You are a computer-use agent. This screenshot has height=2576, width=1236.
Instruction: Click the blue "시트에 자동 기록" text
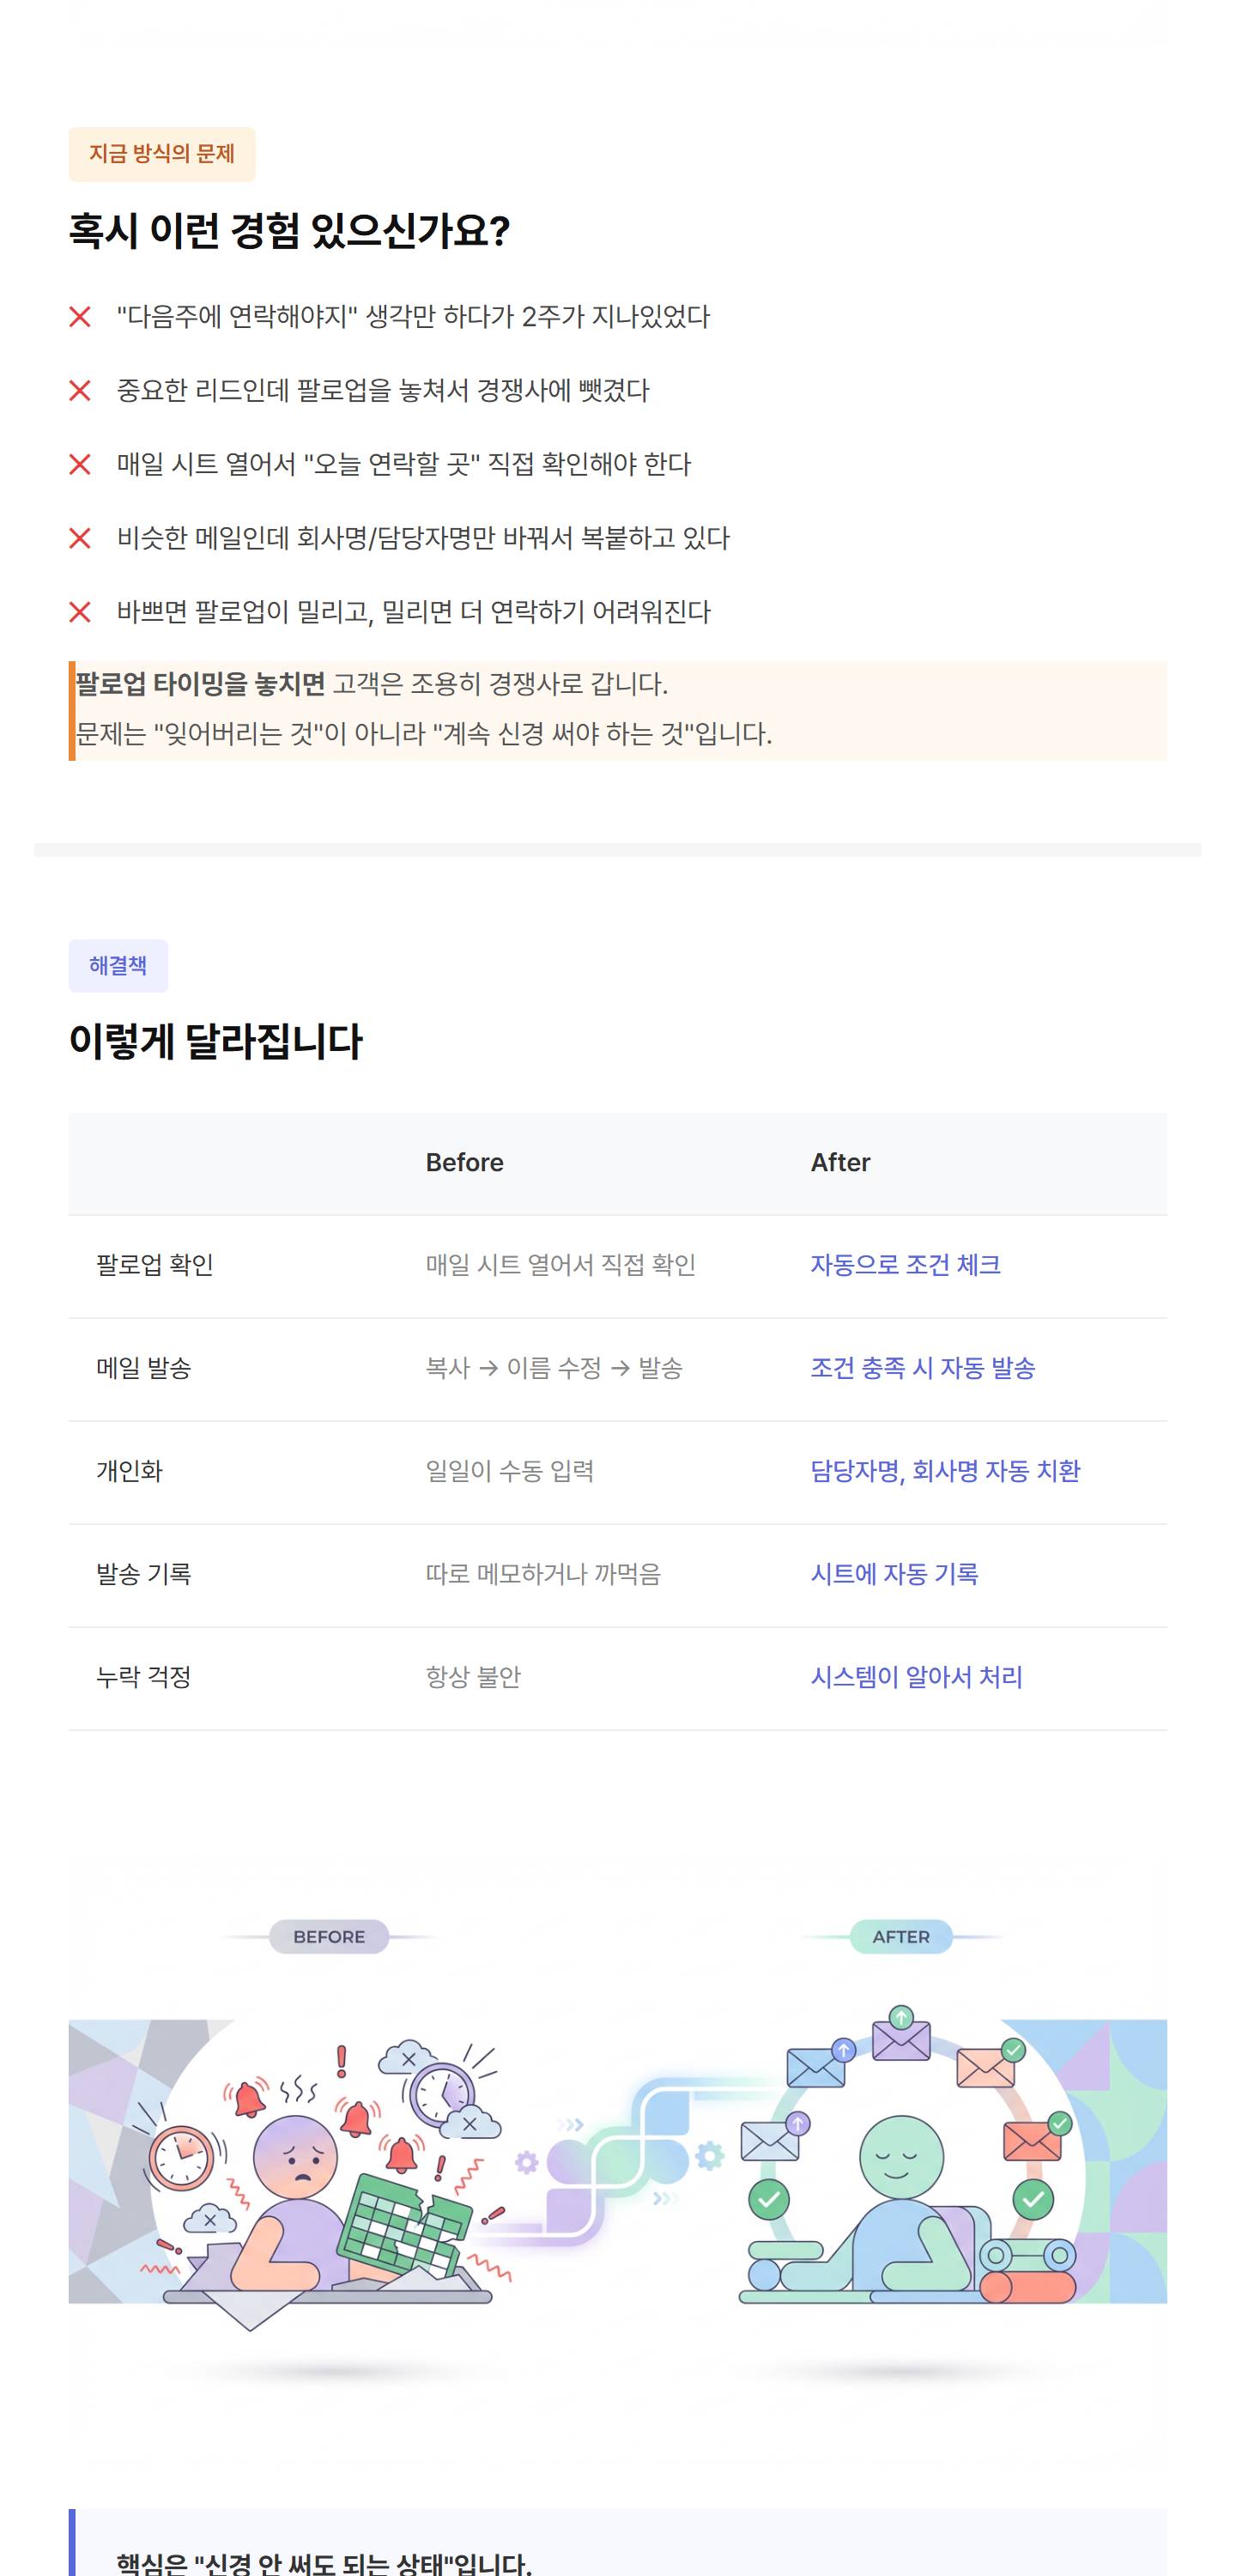[x=894, y=1574]
